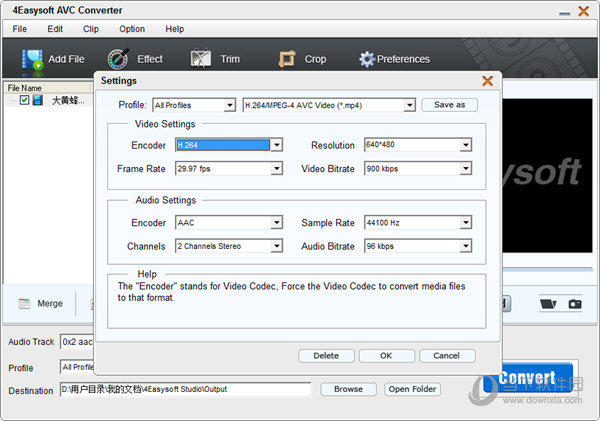Click the File Name column header

click(x=49, y=88)
